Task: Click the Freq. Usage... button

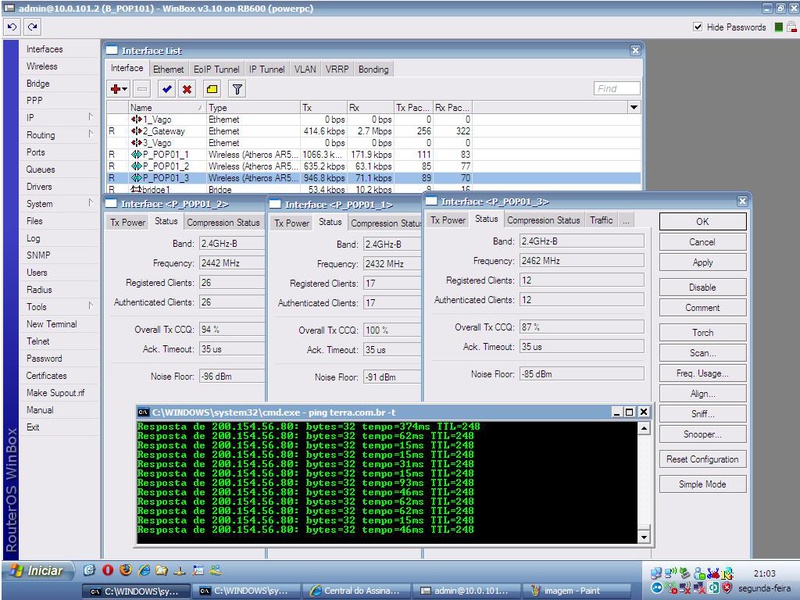Action: (702, 374)
